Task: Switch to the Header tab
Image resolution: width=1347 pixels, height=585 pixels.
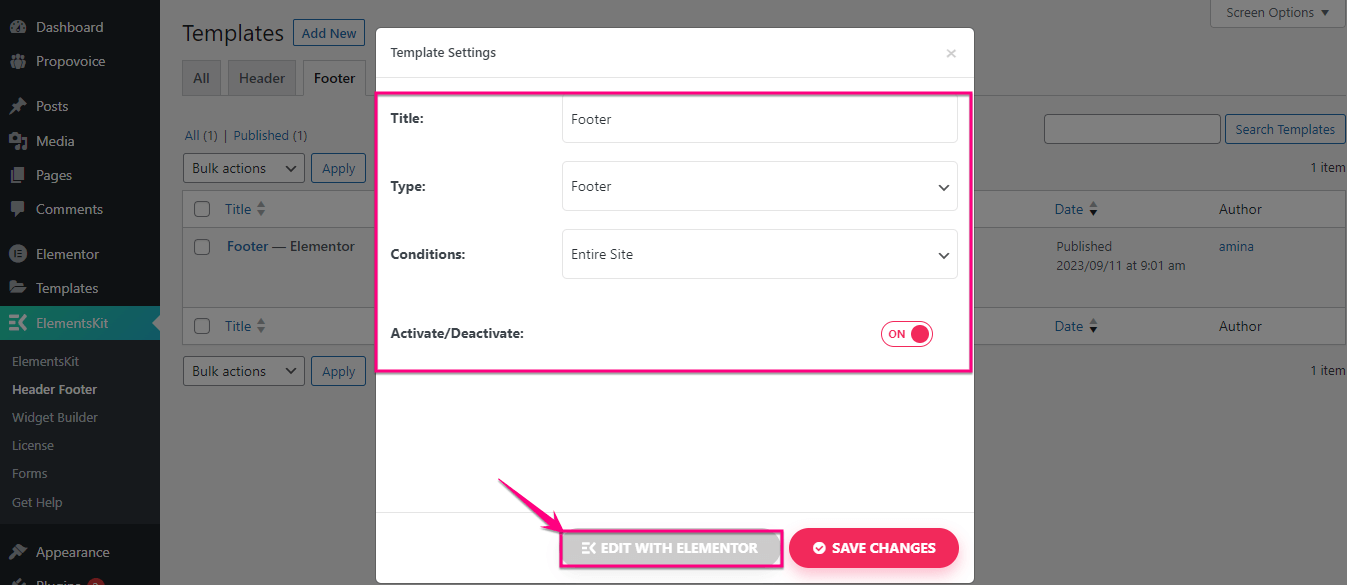Action: [x=262, y=78]
